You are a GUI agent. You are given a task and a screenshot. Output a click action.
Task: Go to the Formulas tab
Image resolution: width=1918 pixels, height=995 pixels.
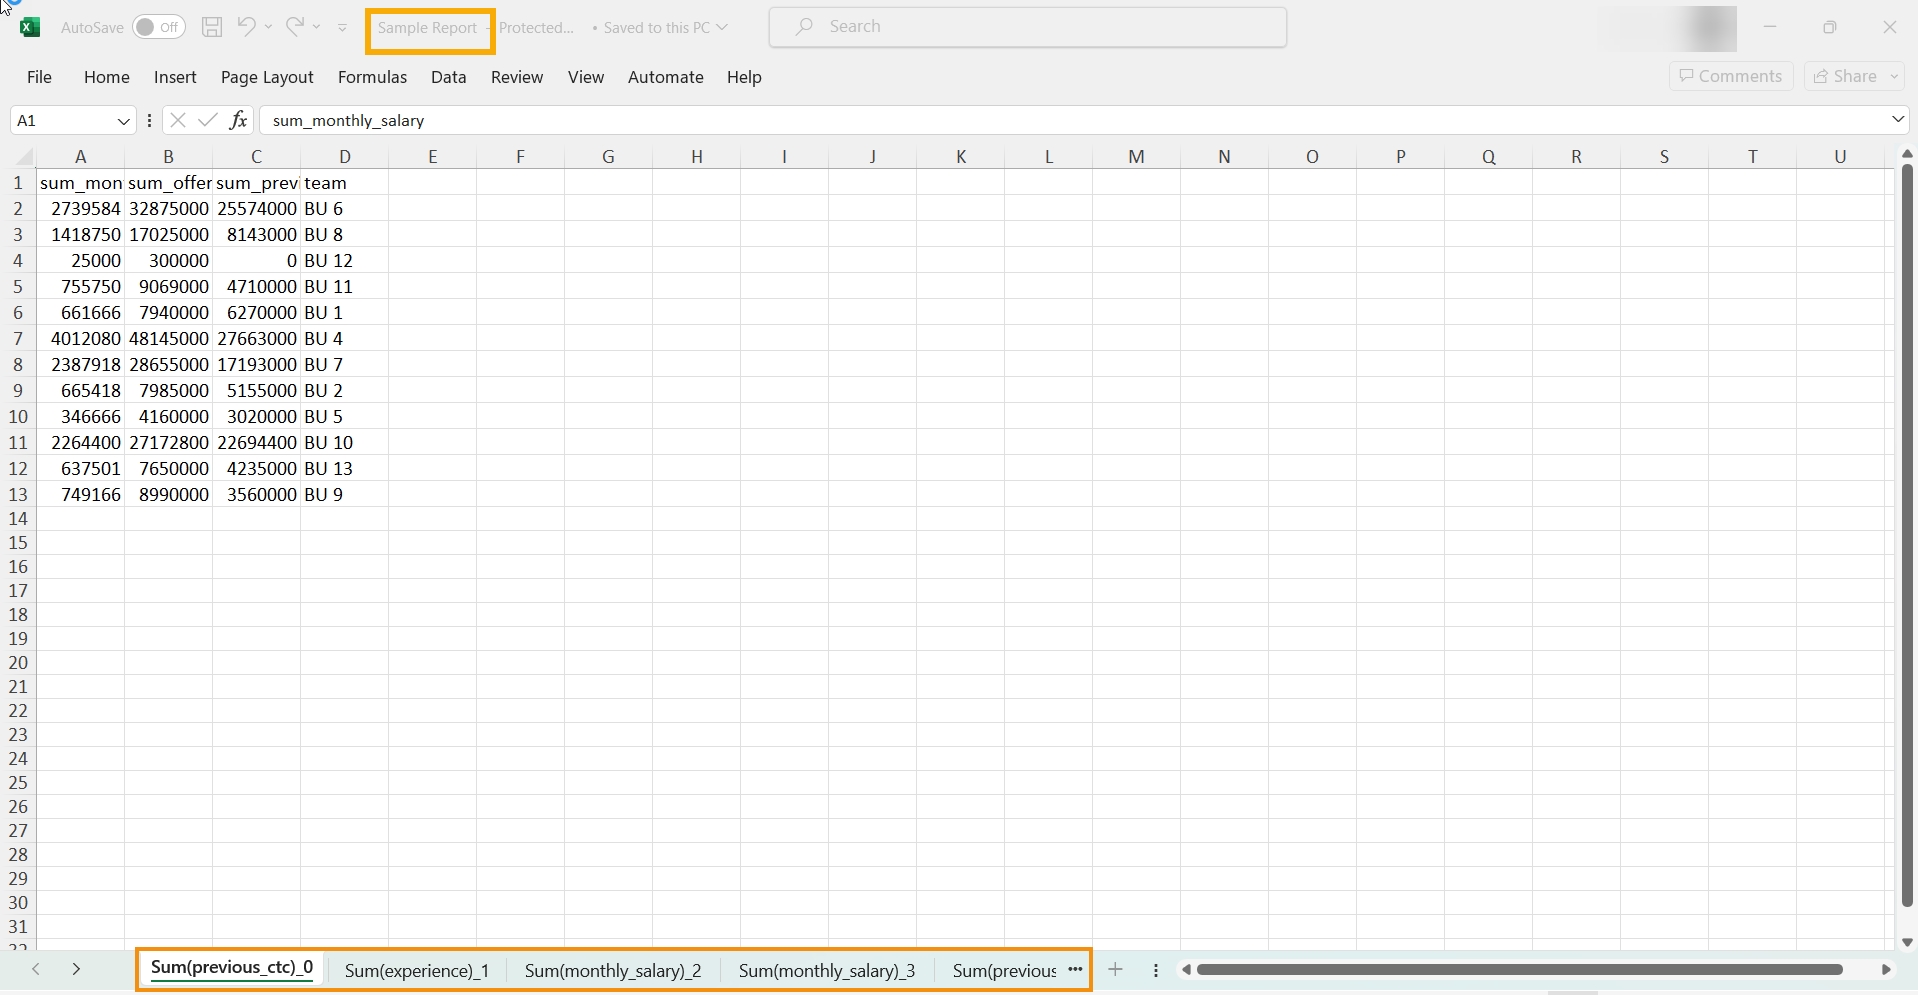[x=372, y=77]
